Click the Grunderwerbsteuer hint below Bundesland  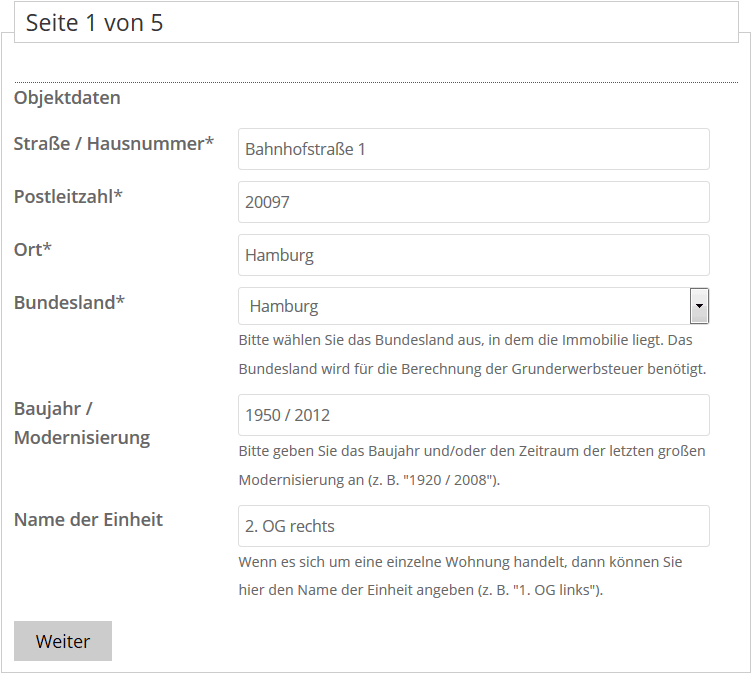click(x=472, y=354)
